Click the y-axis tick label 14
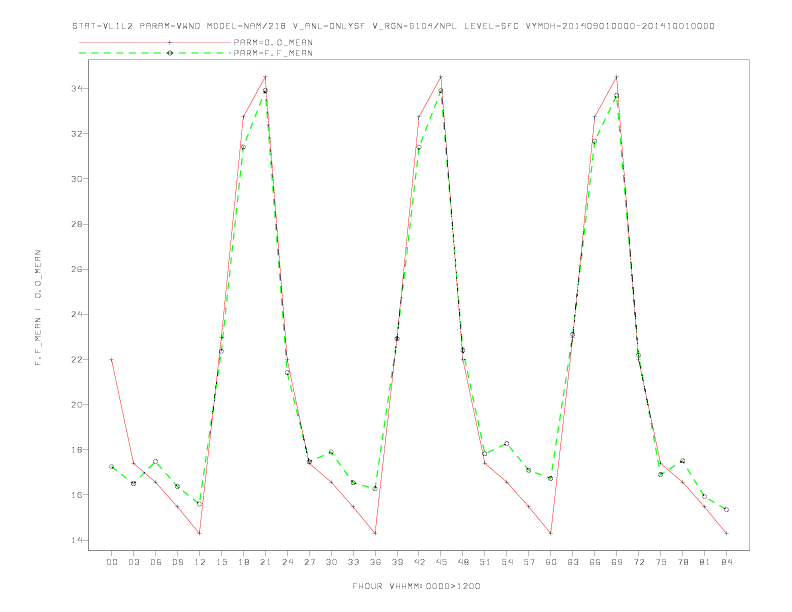792x612 pixels. [x=77, y=540]
